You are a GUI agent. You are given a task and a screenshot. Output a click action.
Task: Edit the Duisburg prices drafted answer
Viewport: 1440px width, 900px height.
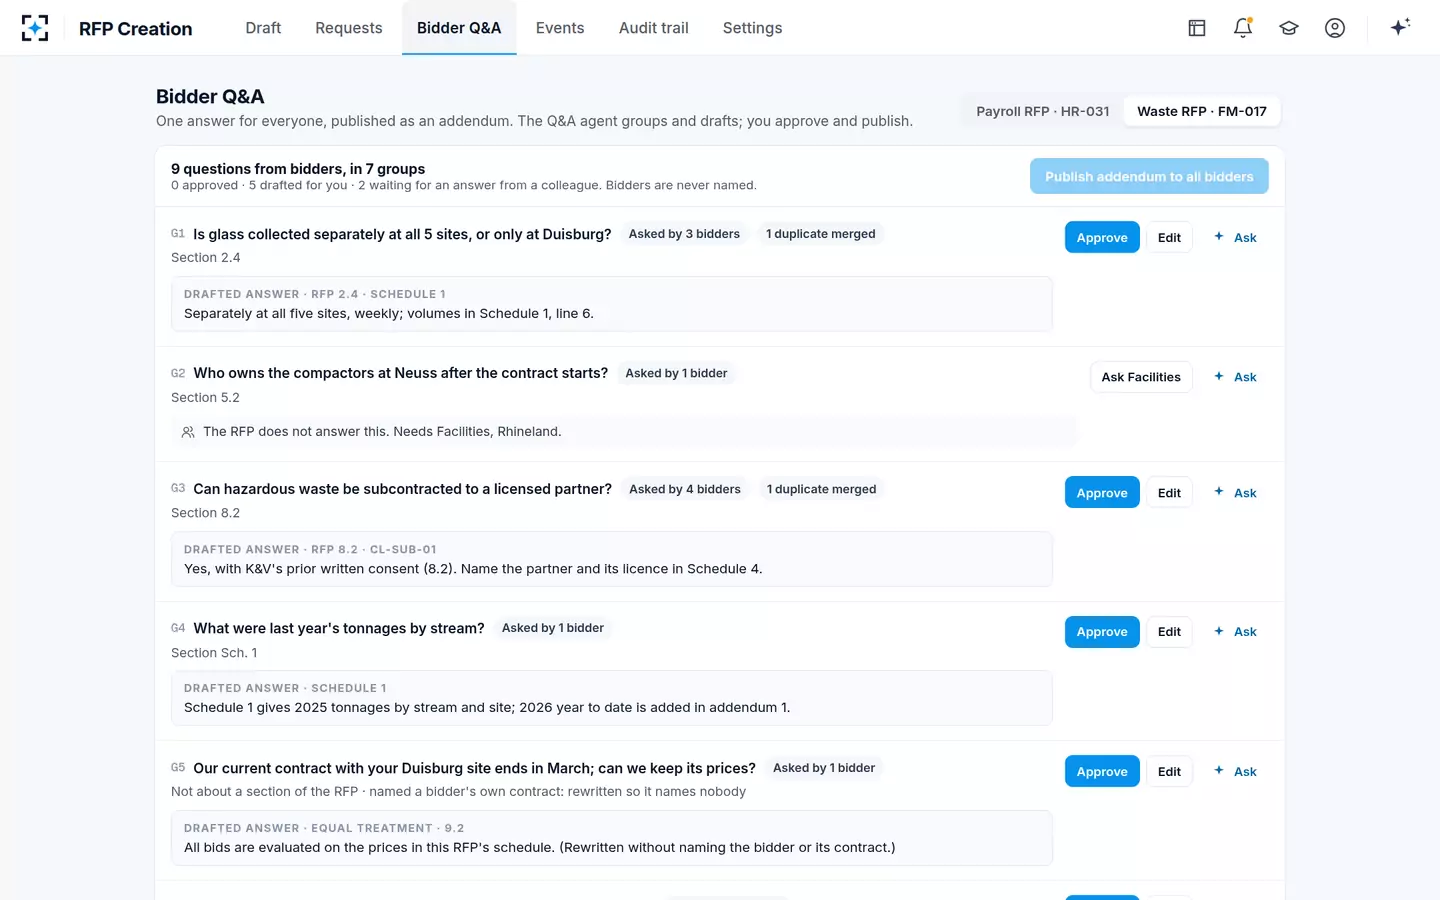tap(1169, 771)
